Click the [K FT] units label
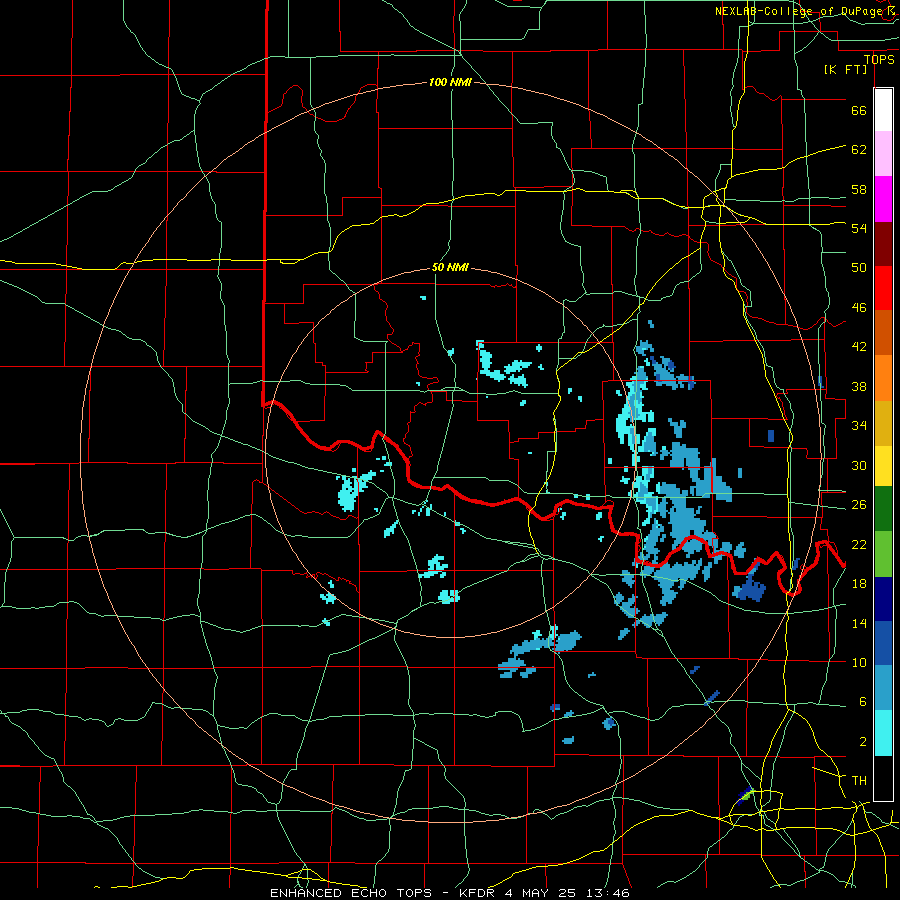900x900 pixels. point(845,69)
